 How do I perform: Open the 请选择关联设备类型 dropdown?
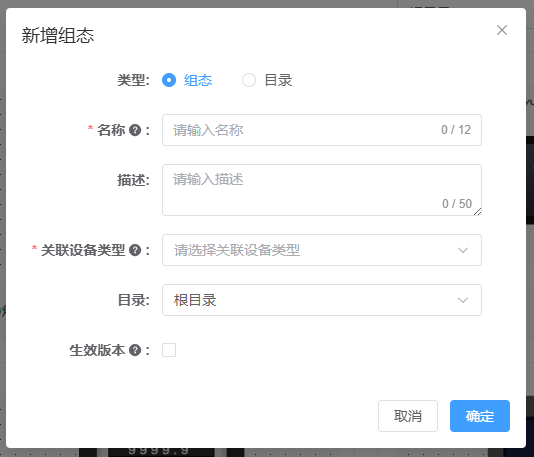click(322, 250)
